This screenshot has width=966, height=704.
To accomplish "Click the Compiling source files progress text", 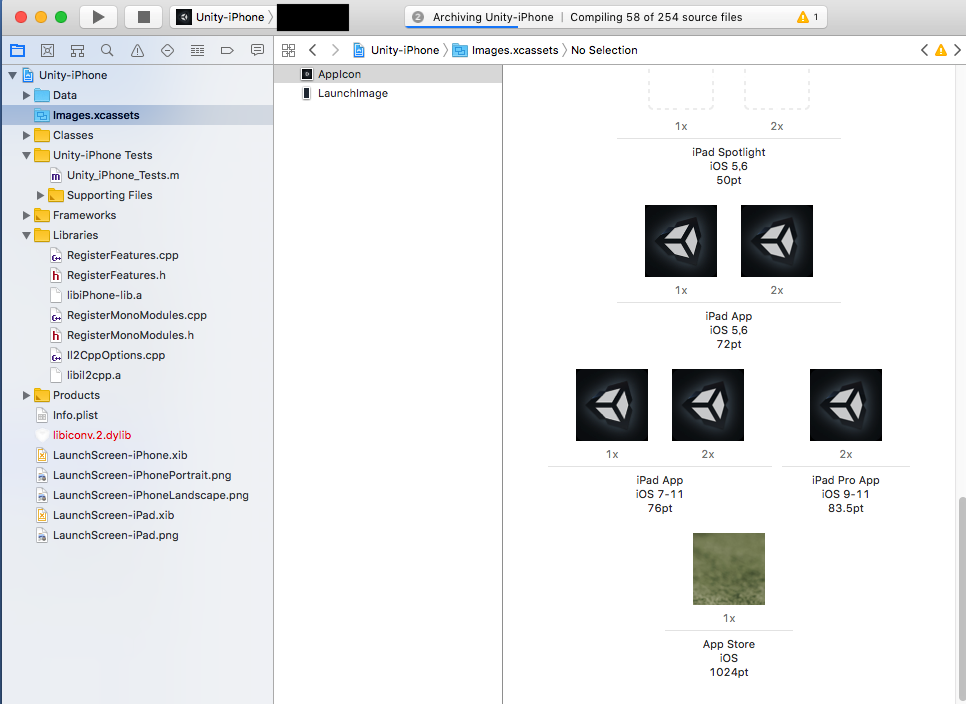I will tap(656, 17).
